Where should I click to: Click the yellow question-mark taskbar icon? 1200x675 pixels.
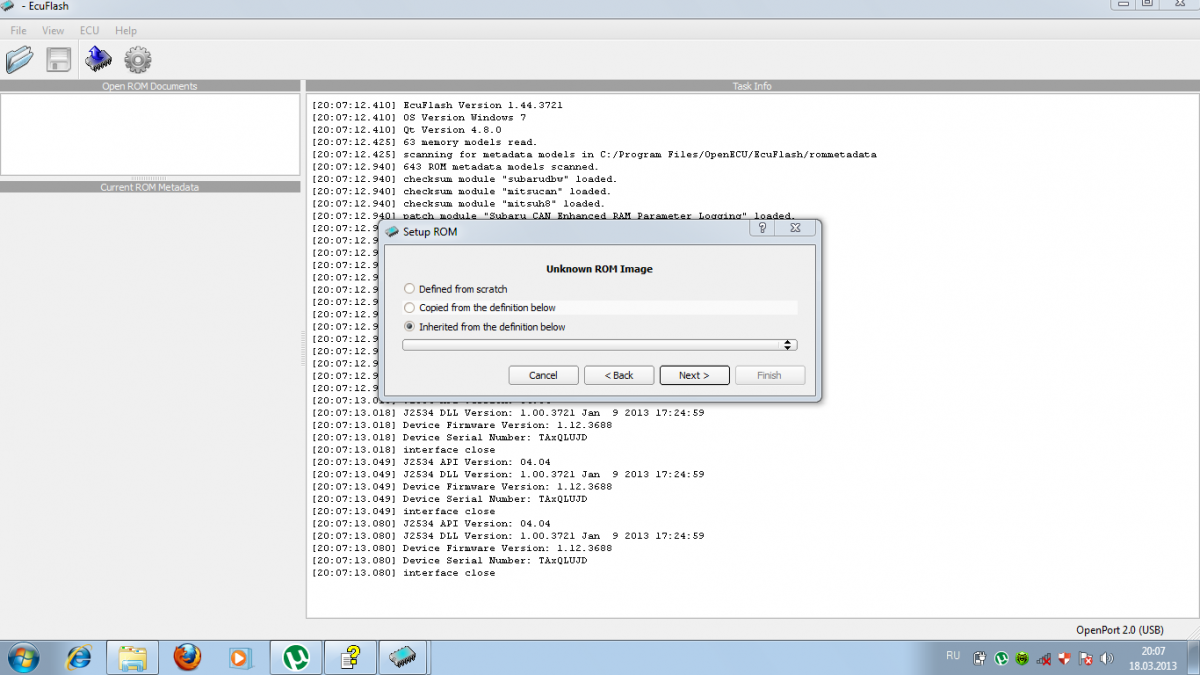click(x=350, y=657)
